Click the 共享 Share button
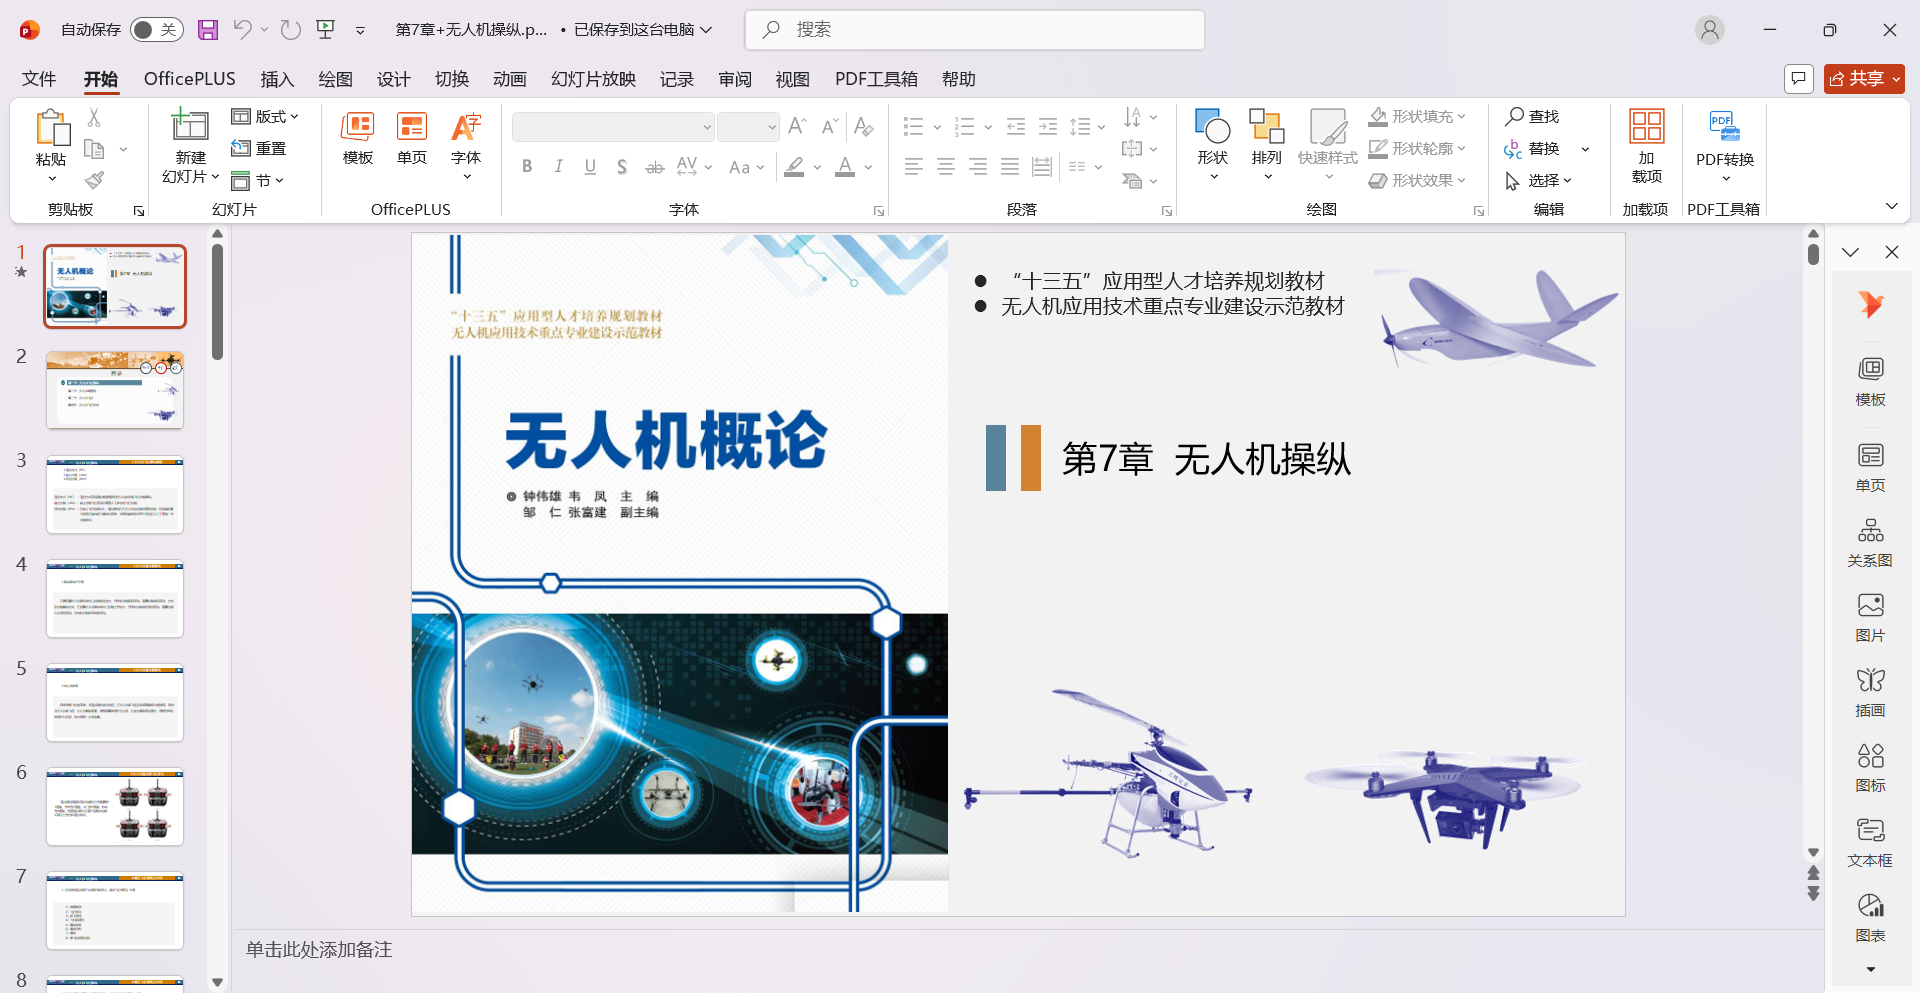1920x993 pixels. [1864, 78]
